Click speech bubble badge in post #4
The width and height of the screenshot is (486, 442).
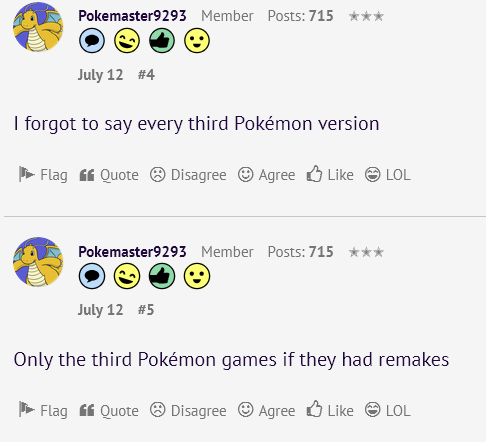pos(92,41)
